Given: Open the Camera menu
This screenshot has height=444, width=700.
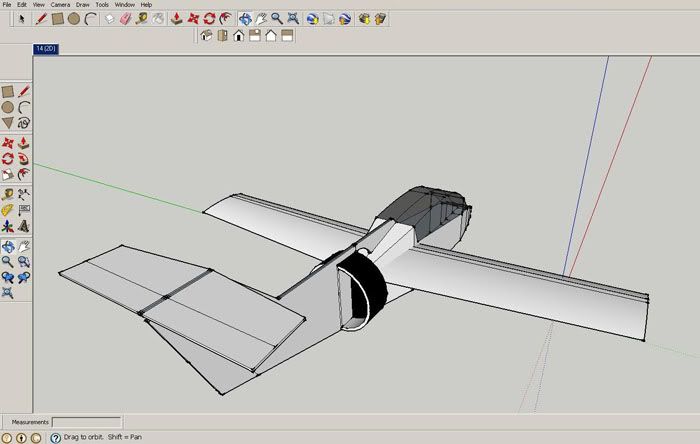Looking at the screenshot, I should click(x=60, y=4).
